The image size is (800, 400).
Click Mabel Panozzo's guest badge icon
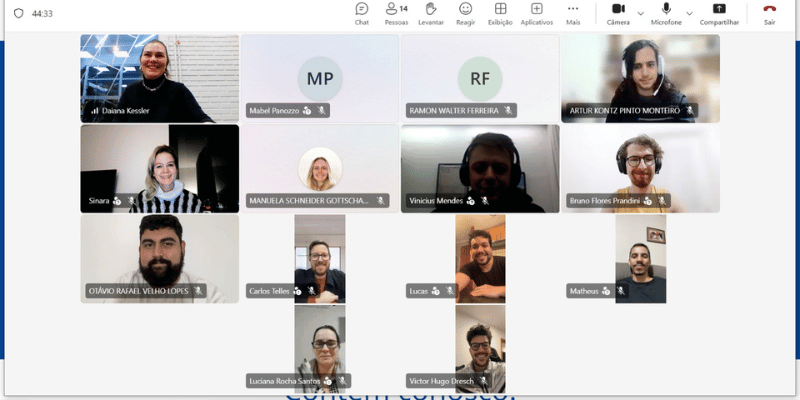pos(307,111)
